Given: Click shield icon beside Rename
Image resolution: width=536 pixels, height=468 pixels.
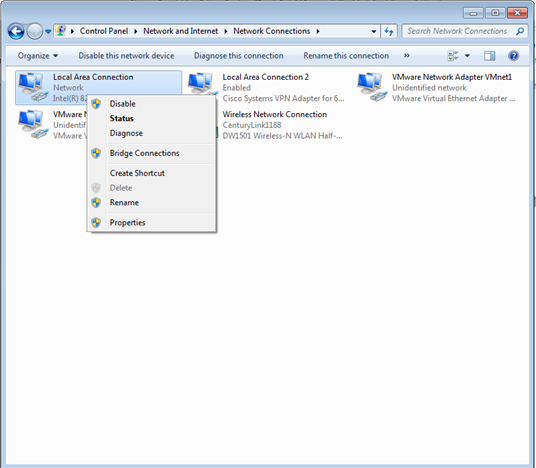Looking at the screenshot, I should (x=96, y=202).
